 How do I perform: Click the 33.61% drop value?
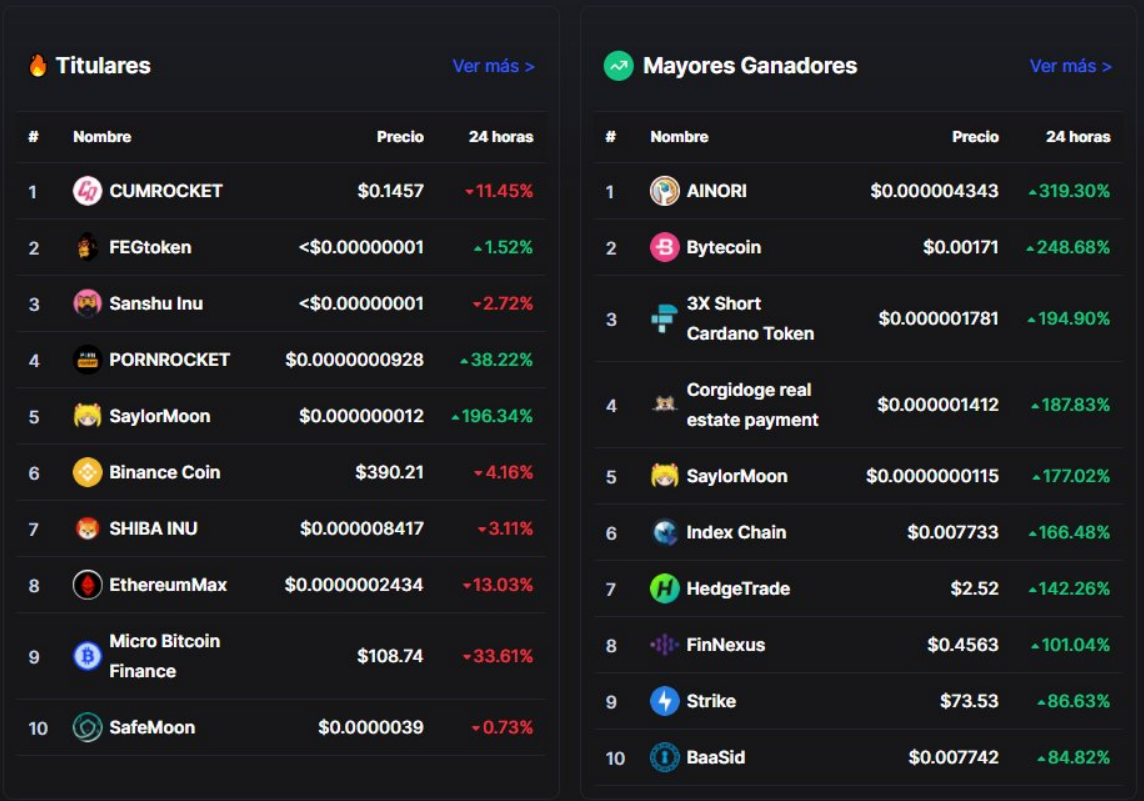pyautogui.click(x=498, y=656)
